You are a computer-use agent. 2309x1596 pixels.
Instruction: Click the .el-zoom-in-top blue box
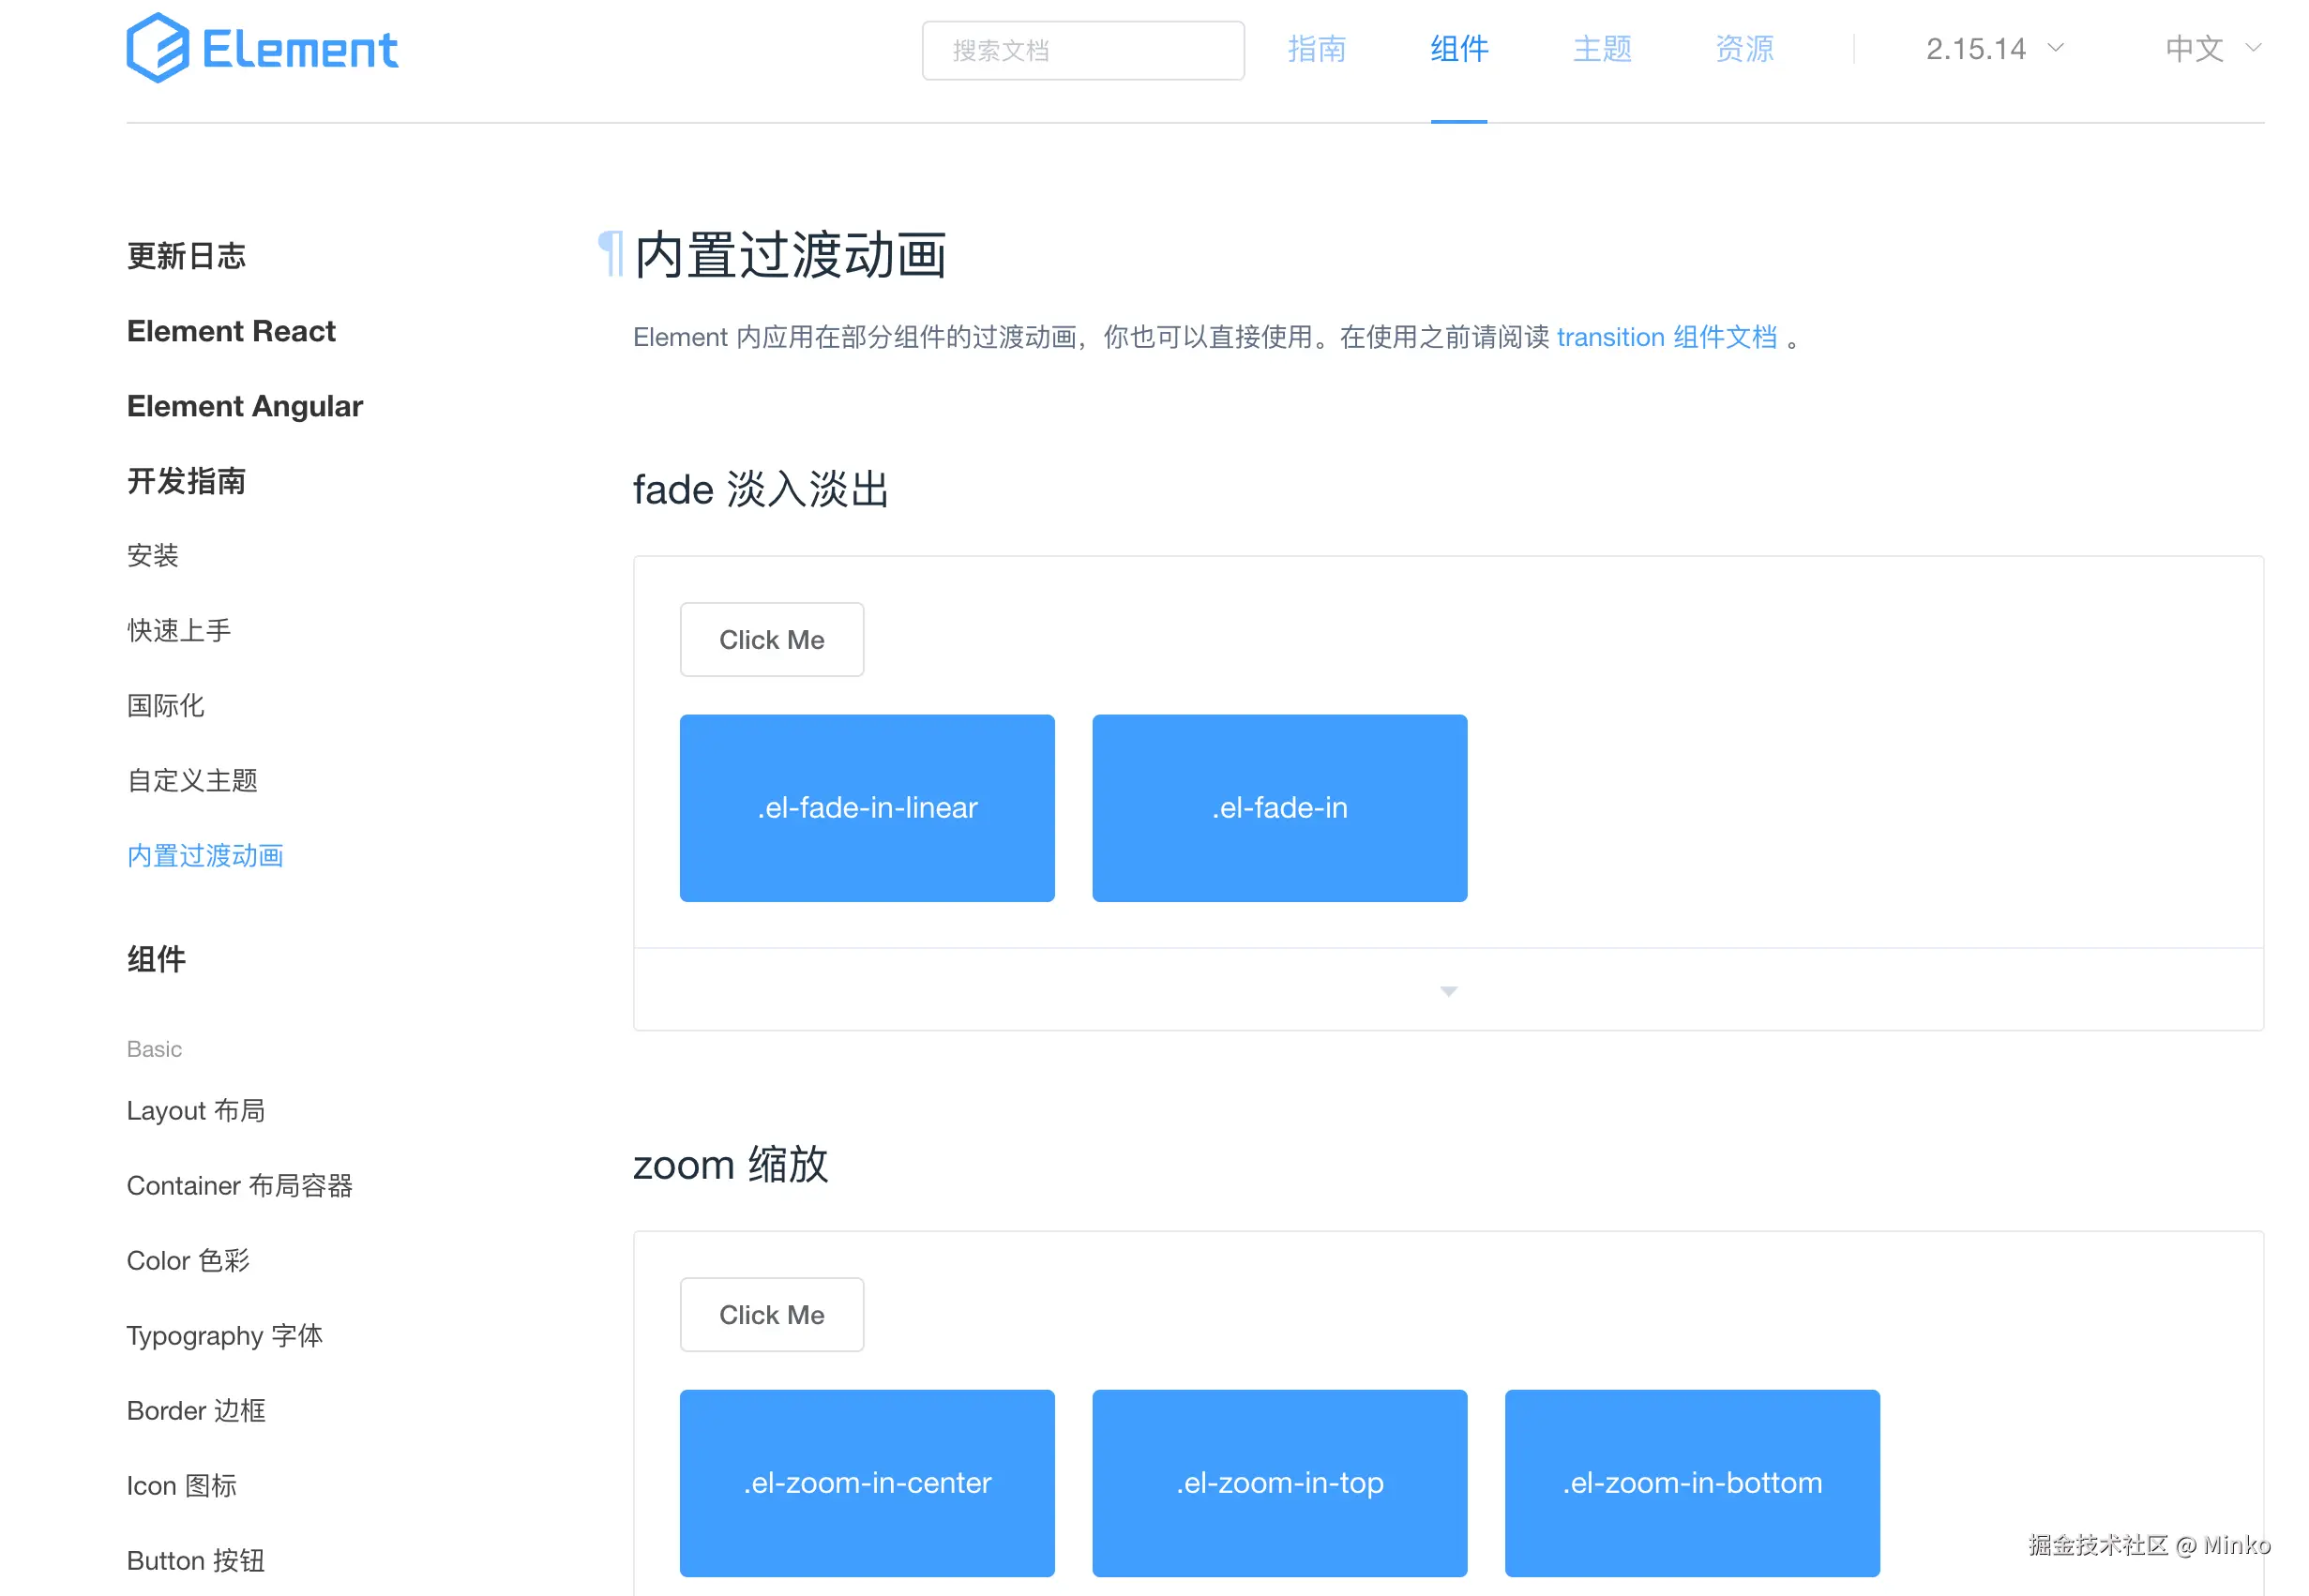pyautogui.click(x=1279, y=1482)
